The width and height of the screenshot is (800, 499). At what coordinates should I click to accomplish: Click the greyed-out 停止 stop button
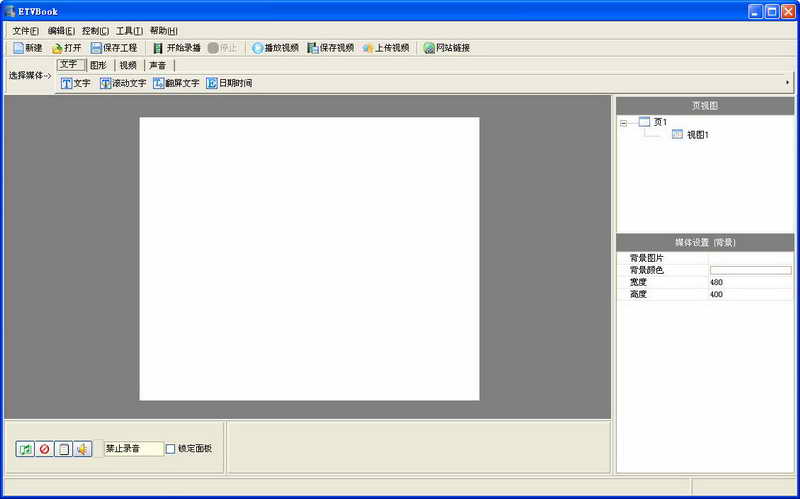tap(222, 48)
